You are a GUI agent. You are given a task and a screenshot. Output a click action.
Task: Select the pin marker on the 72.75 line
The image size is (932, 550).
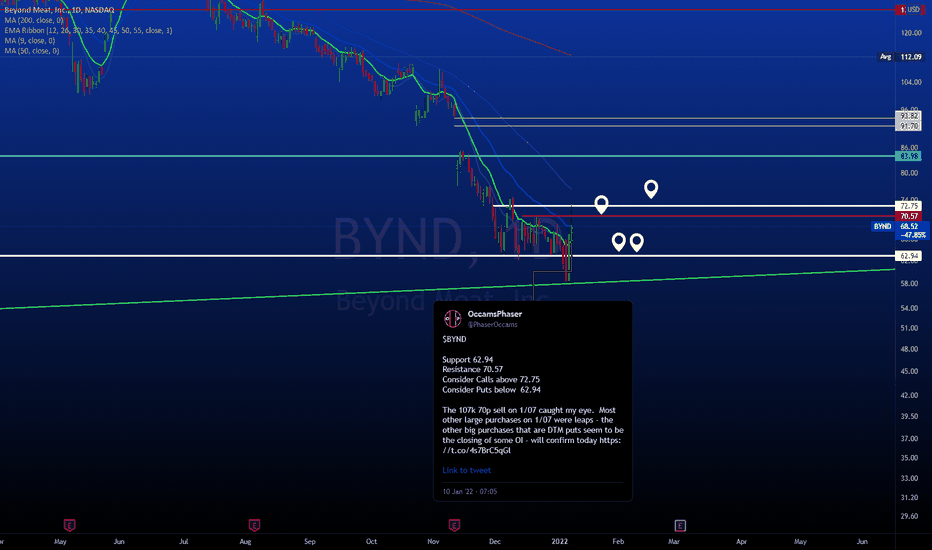click(602, 205)
